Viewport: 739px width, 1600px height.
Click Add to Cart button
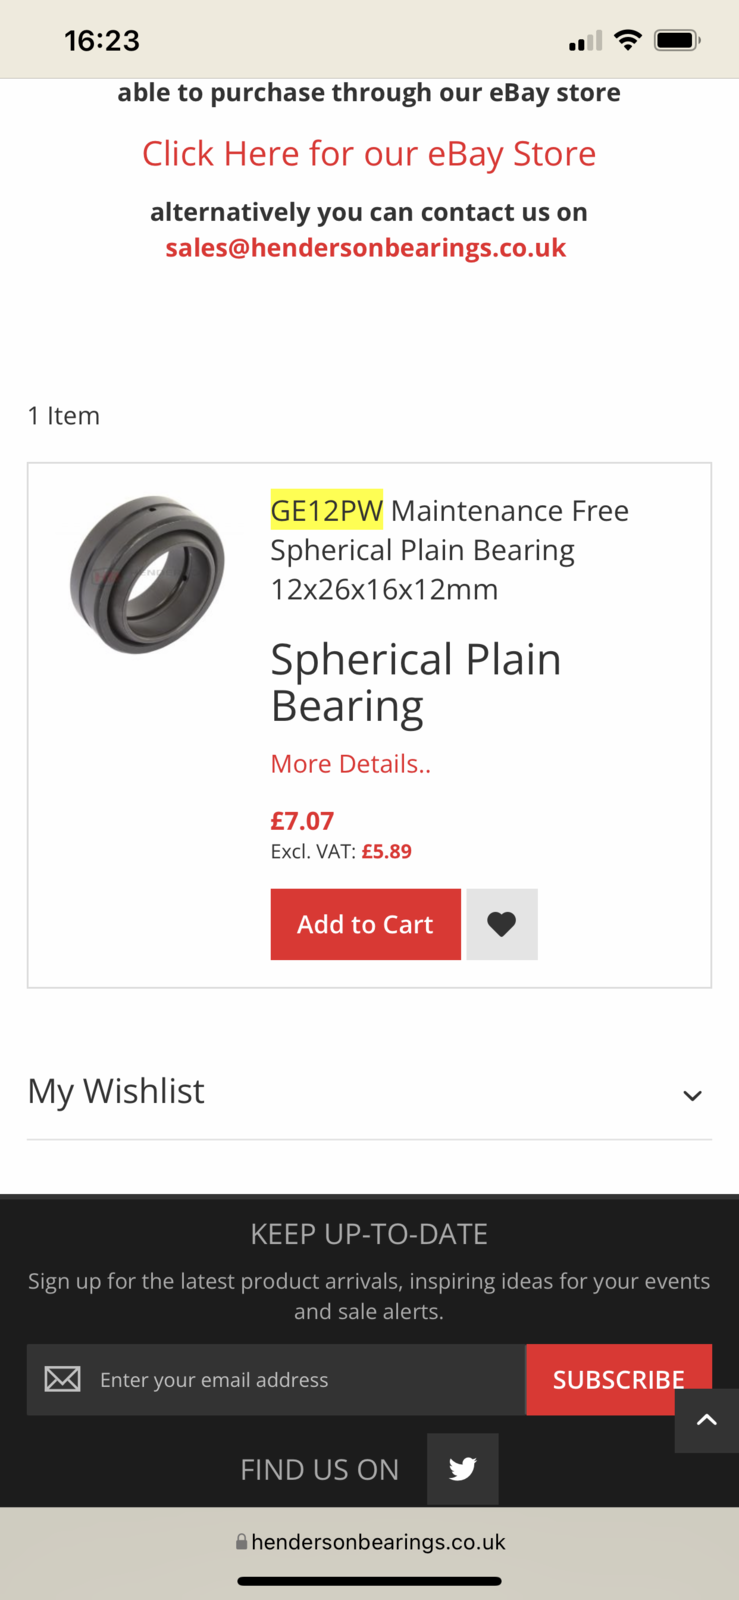[x=365, y=924]
